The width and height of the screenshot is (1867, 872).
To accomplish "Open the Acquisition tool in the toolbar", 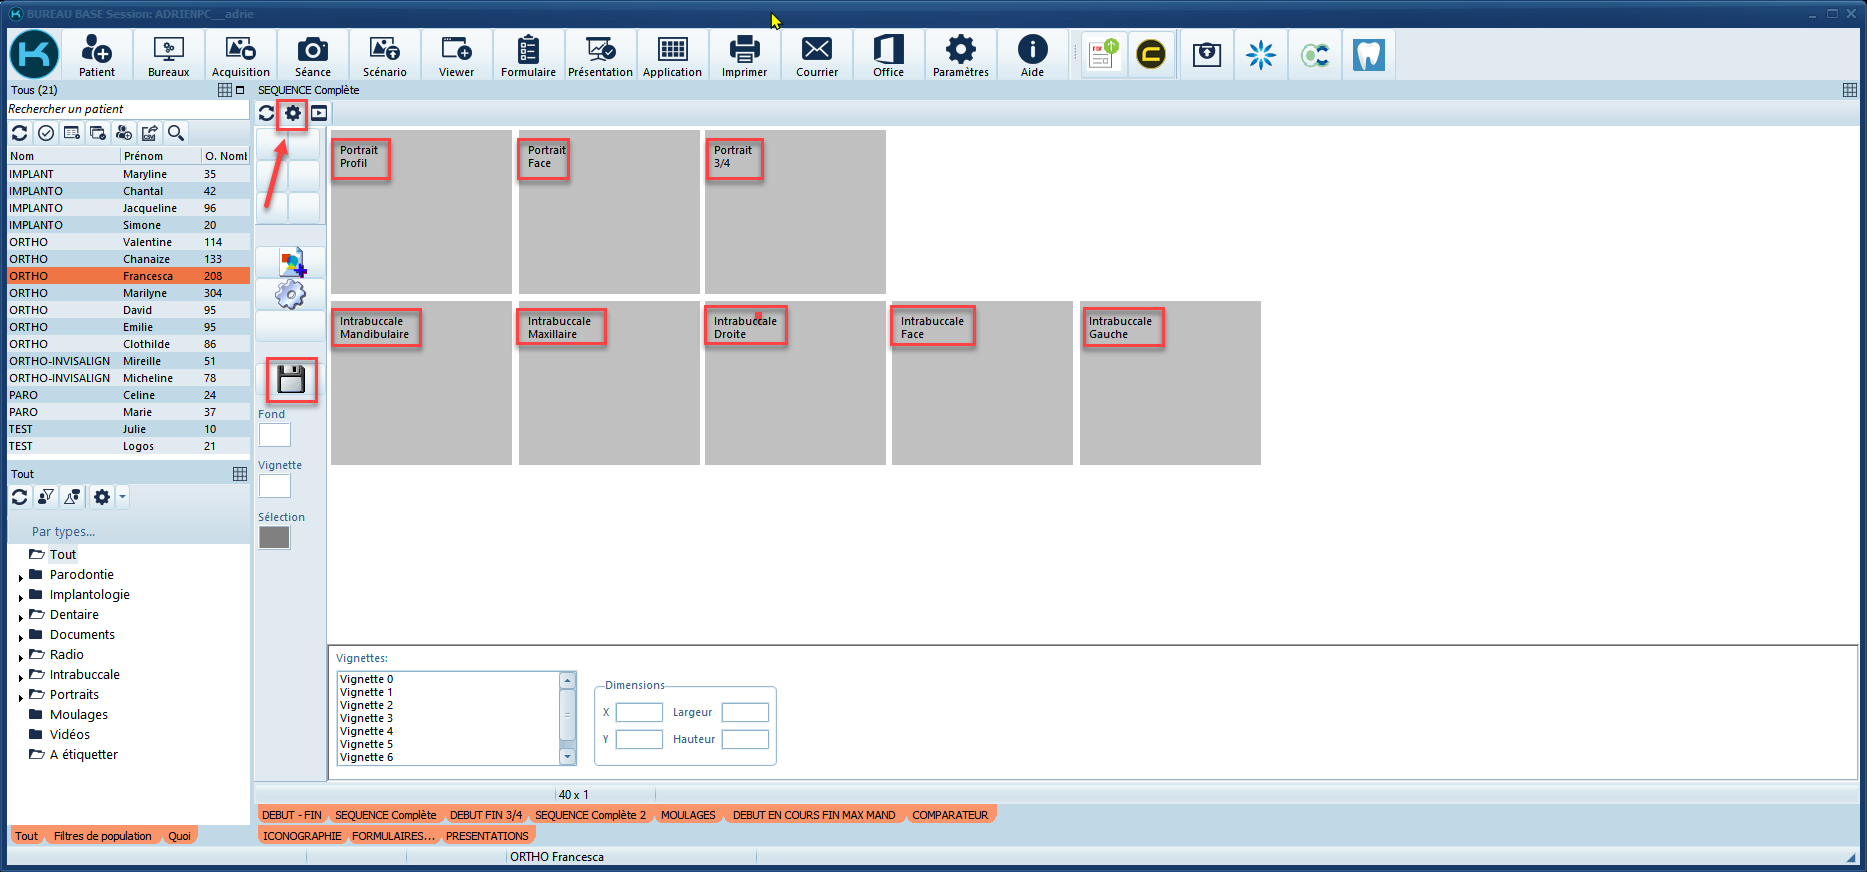I will point(240,55).
